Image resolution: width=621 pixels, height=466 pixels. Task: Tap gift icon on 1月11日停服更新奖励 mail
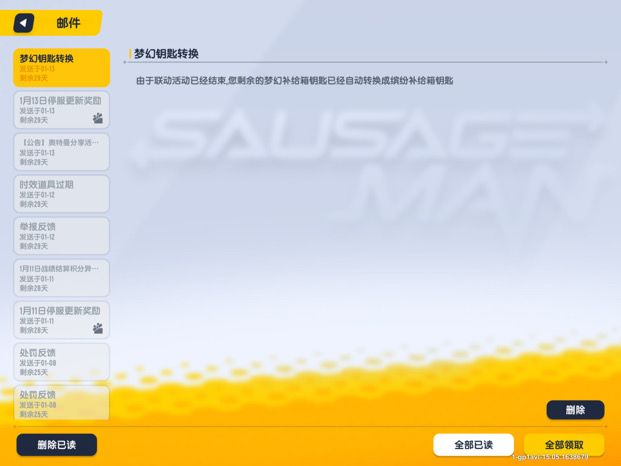(98, 328)
